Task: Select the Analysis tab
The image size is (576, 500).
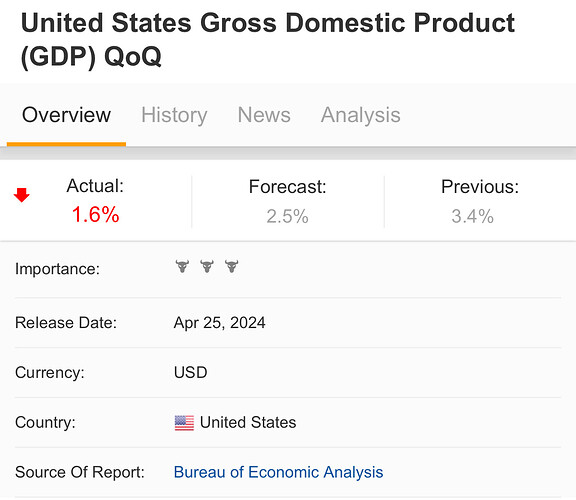Action: click(360, 115)
